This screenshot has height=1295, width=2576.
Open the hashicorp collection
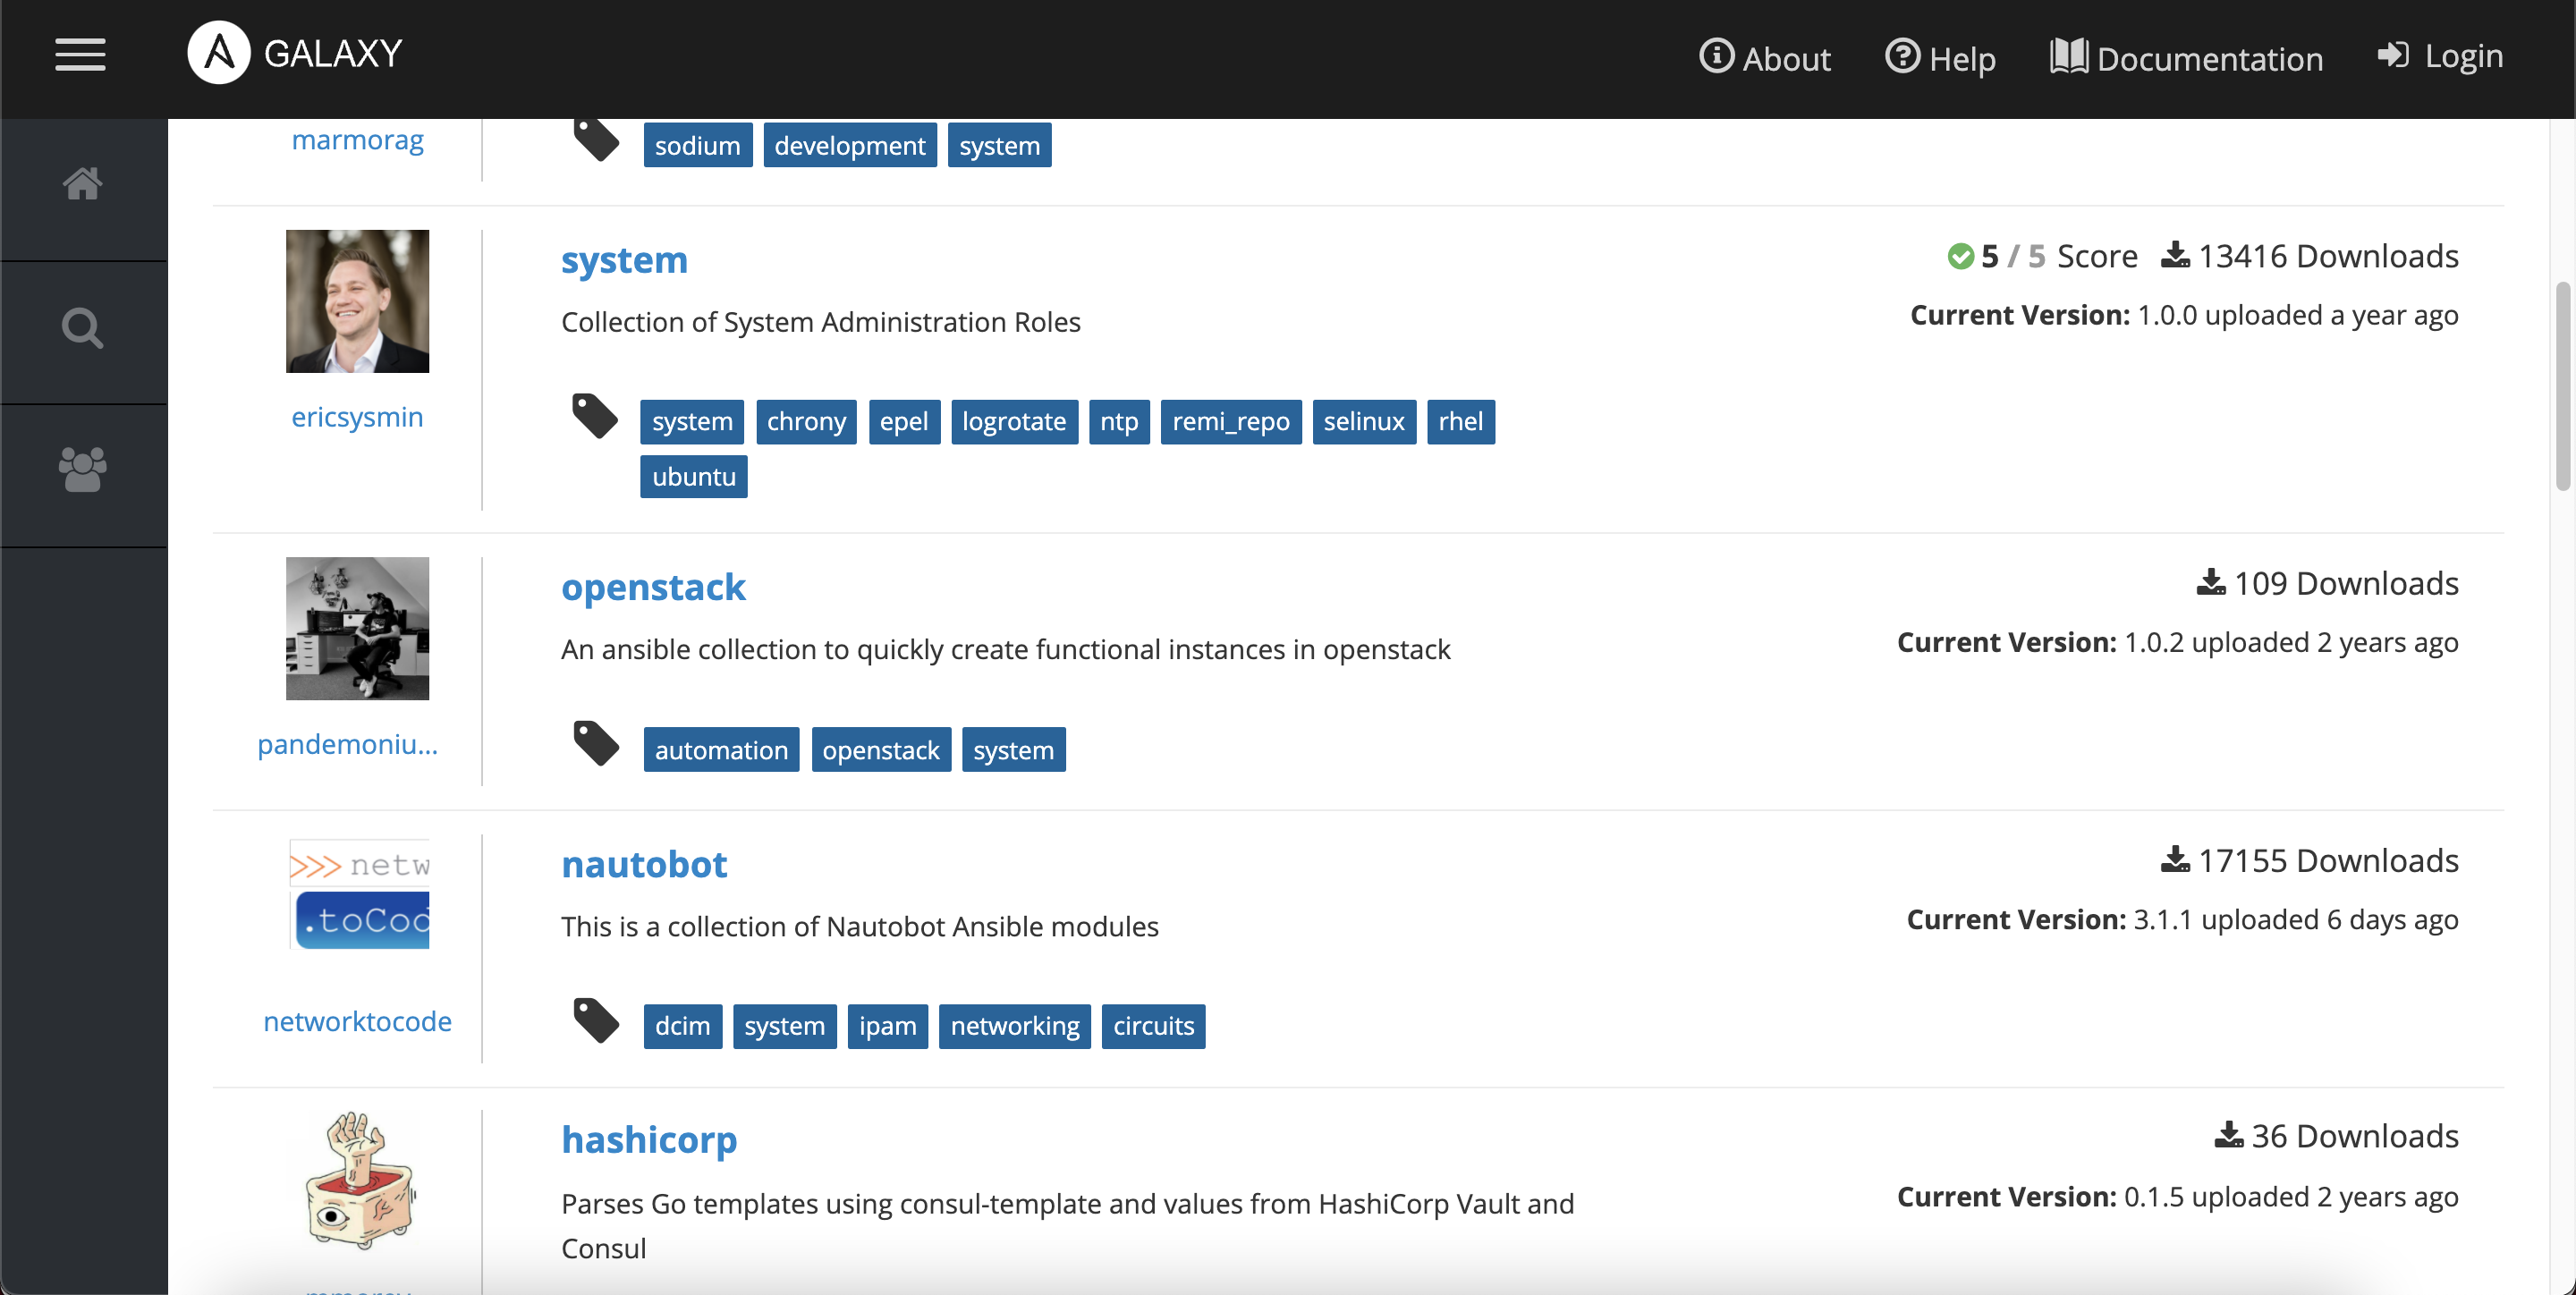click(649, 1139)
